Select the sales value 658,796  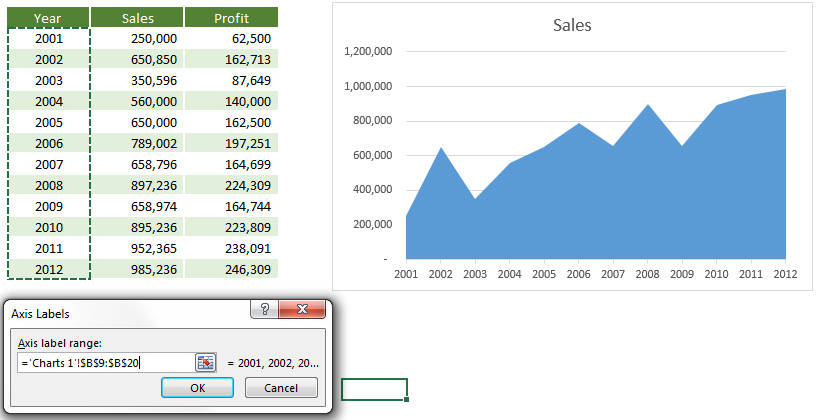click(137, 165)
